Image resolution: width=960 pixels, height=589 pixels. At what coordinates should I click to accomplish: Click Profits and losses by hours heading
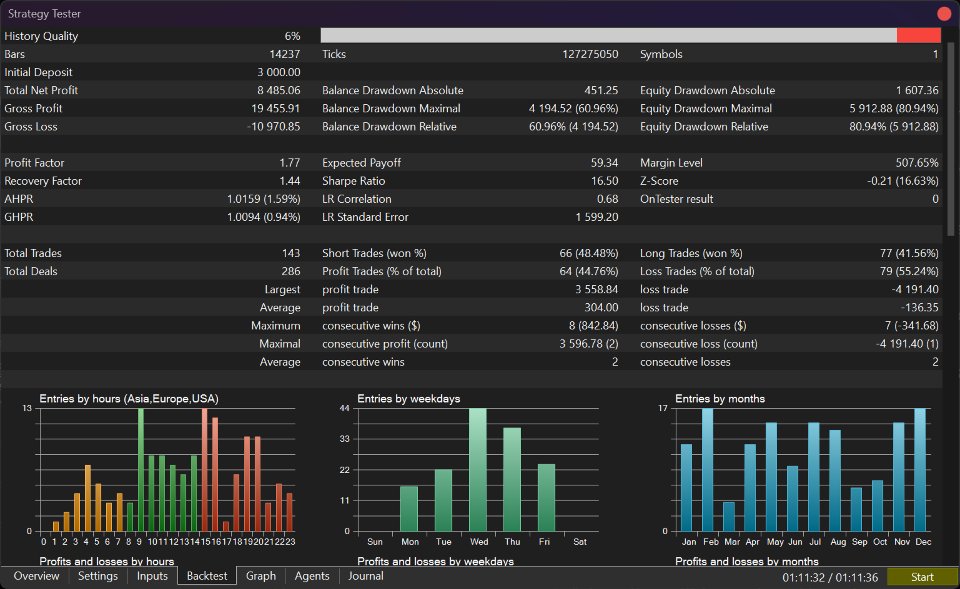click(x=107, y=561)
